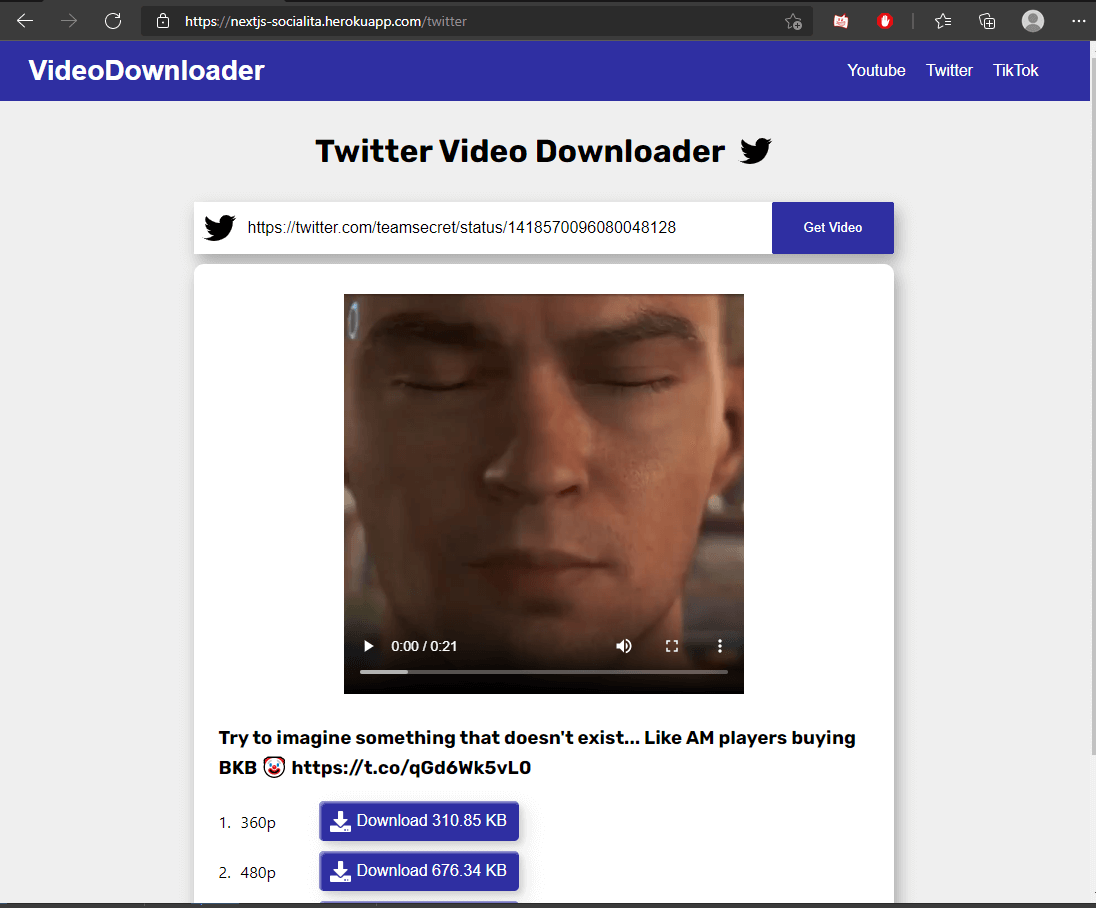Click the Twitter Video Downloader heading
The width and height of the screenshot is (1096, 908).
(x=520, y=151)
